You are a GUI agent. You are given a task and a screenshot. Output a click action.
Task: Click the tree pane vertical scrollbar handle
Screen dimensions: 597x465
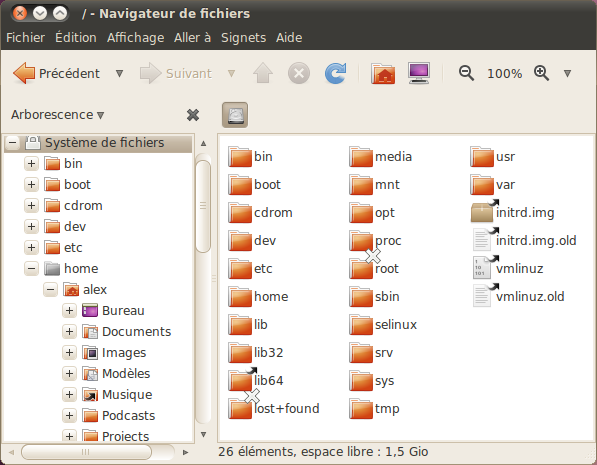[203, 206]
